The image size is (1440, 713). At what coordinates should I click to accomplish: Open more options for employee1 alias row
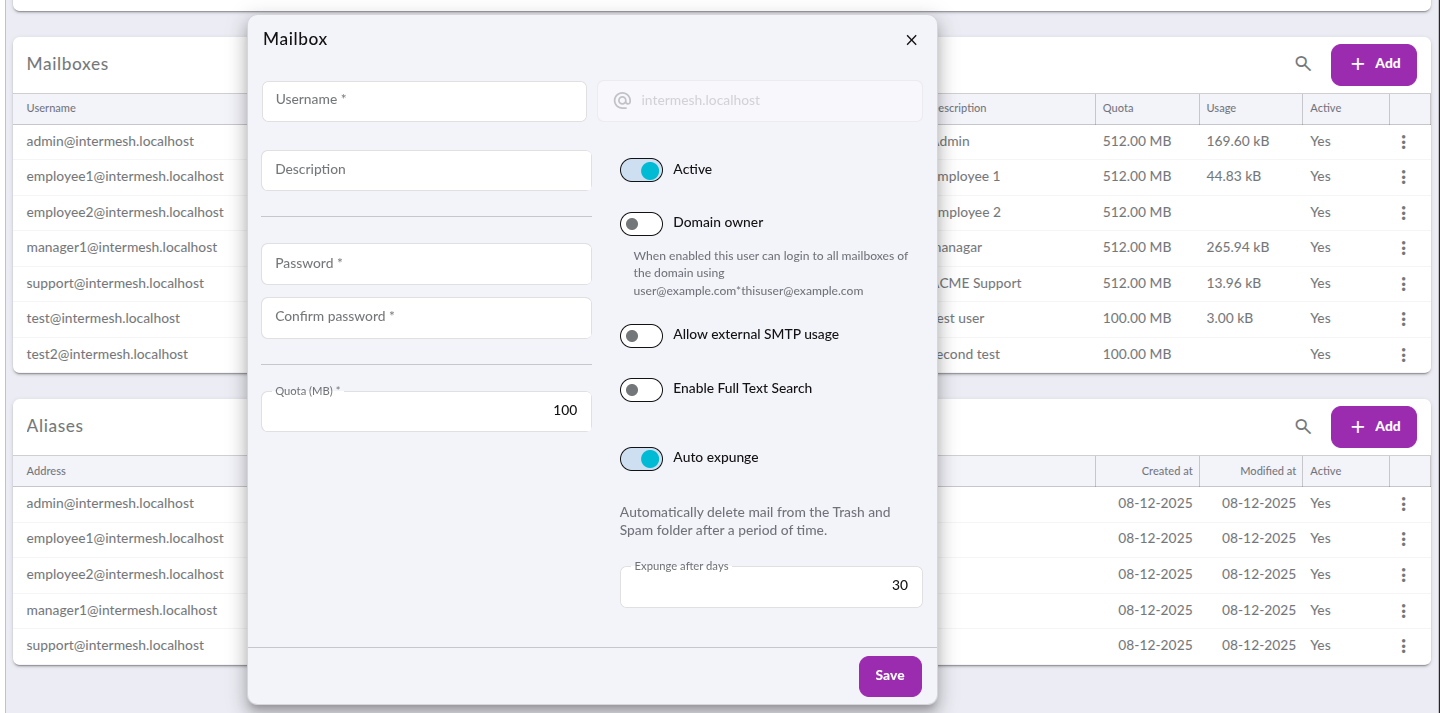1403,539
